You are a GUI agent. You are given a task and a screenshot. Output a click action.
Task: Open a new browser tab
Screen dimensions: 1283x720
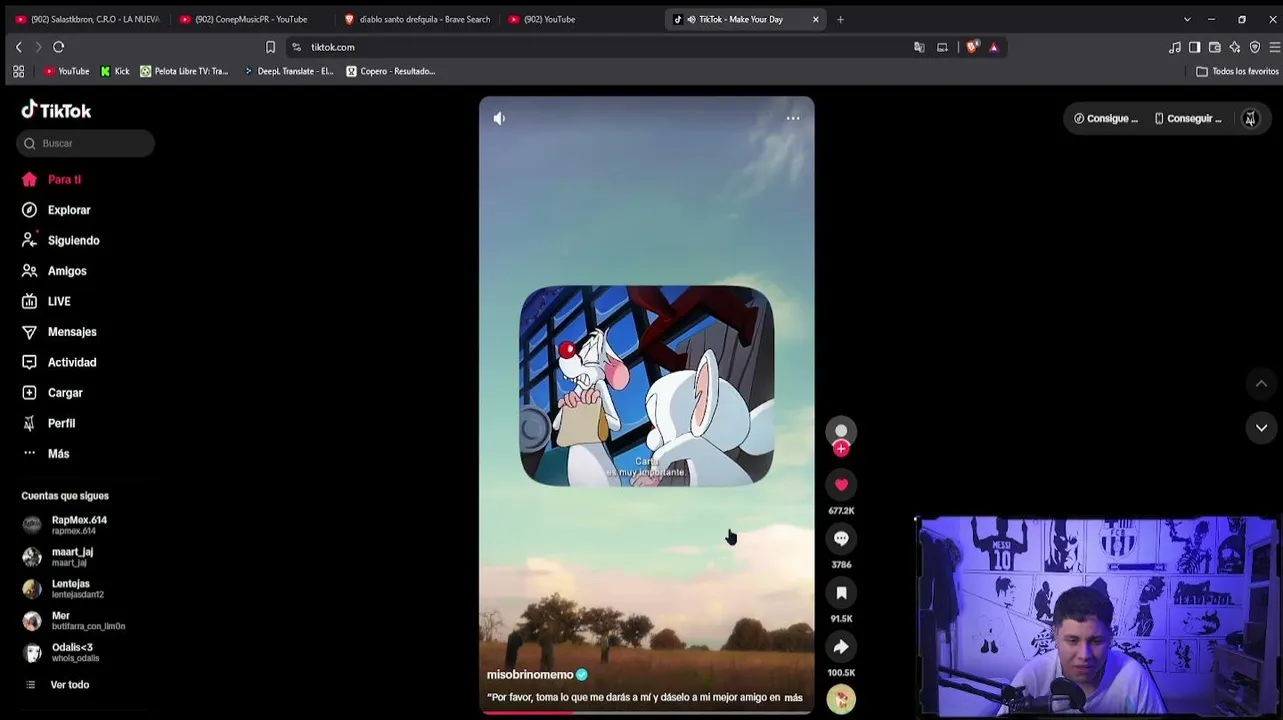(840, 19)
